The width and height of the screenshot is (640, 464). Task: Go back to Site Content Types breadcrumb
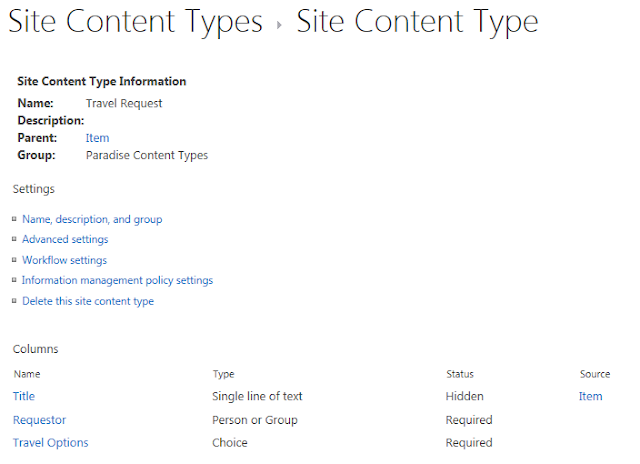[135, 22]
